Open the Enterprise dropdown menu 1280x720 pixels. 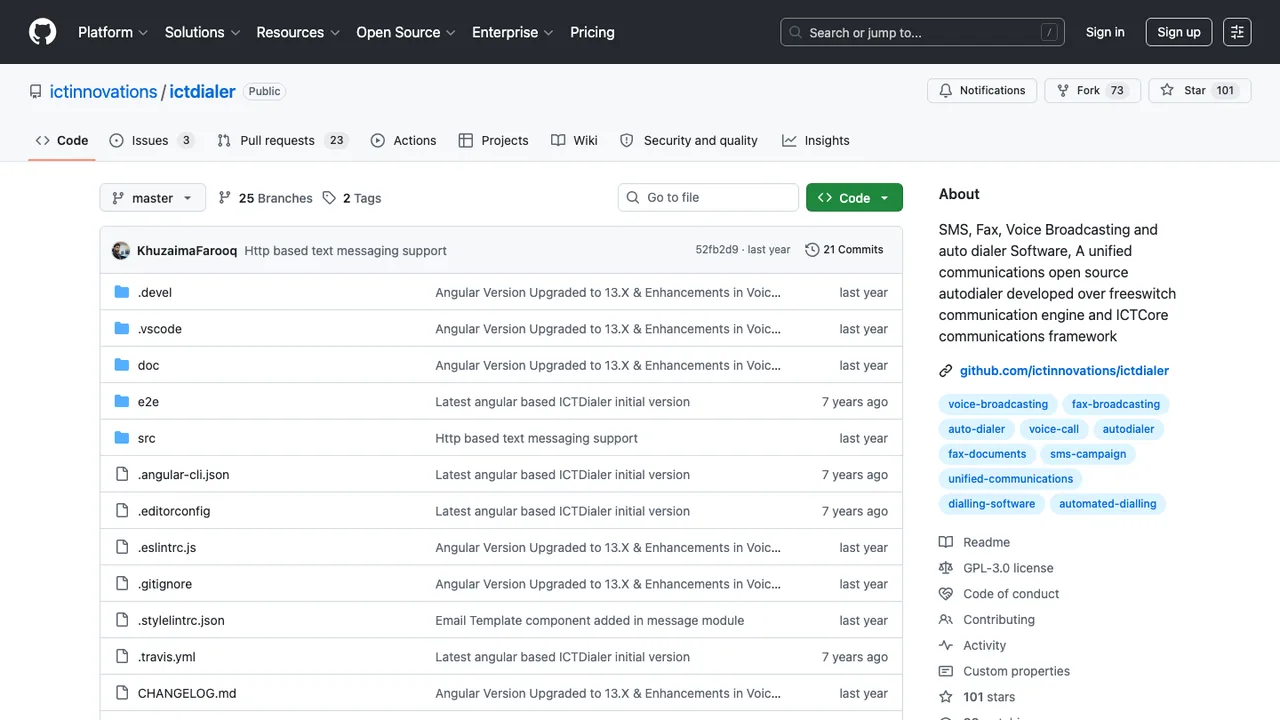point(513,32)
